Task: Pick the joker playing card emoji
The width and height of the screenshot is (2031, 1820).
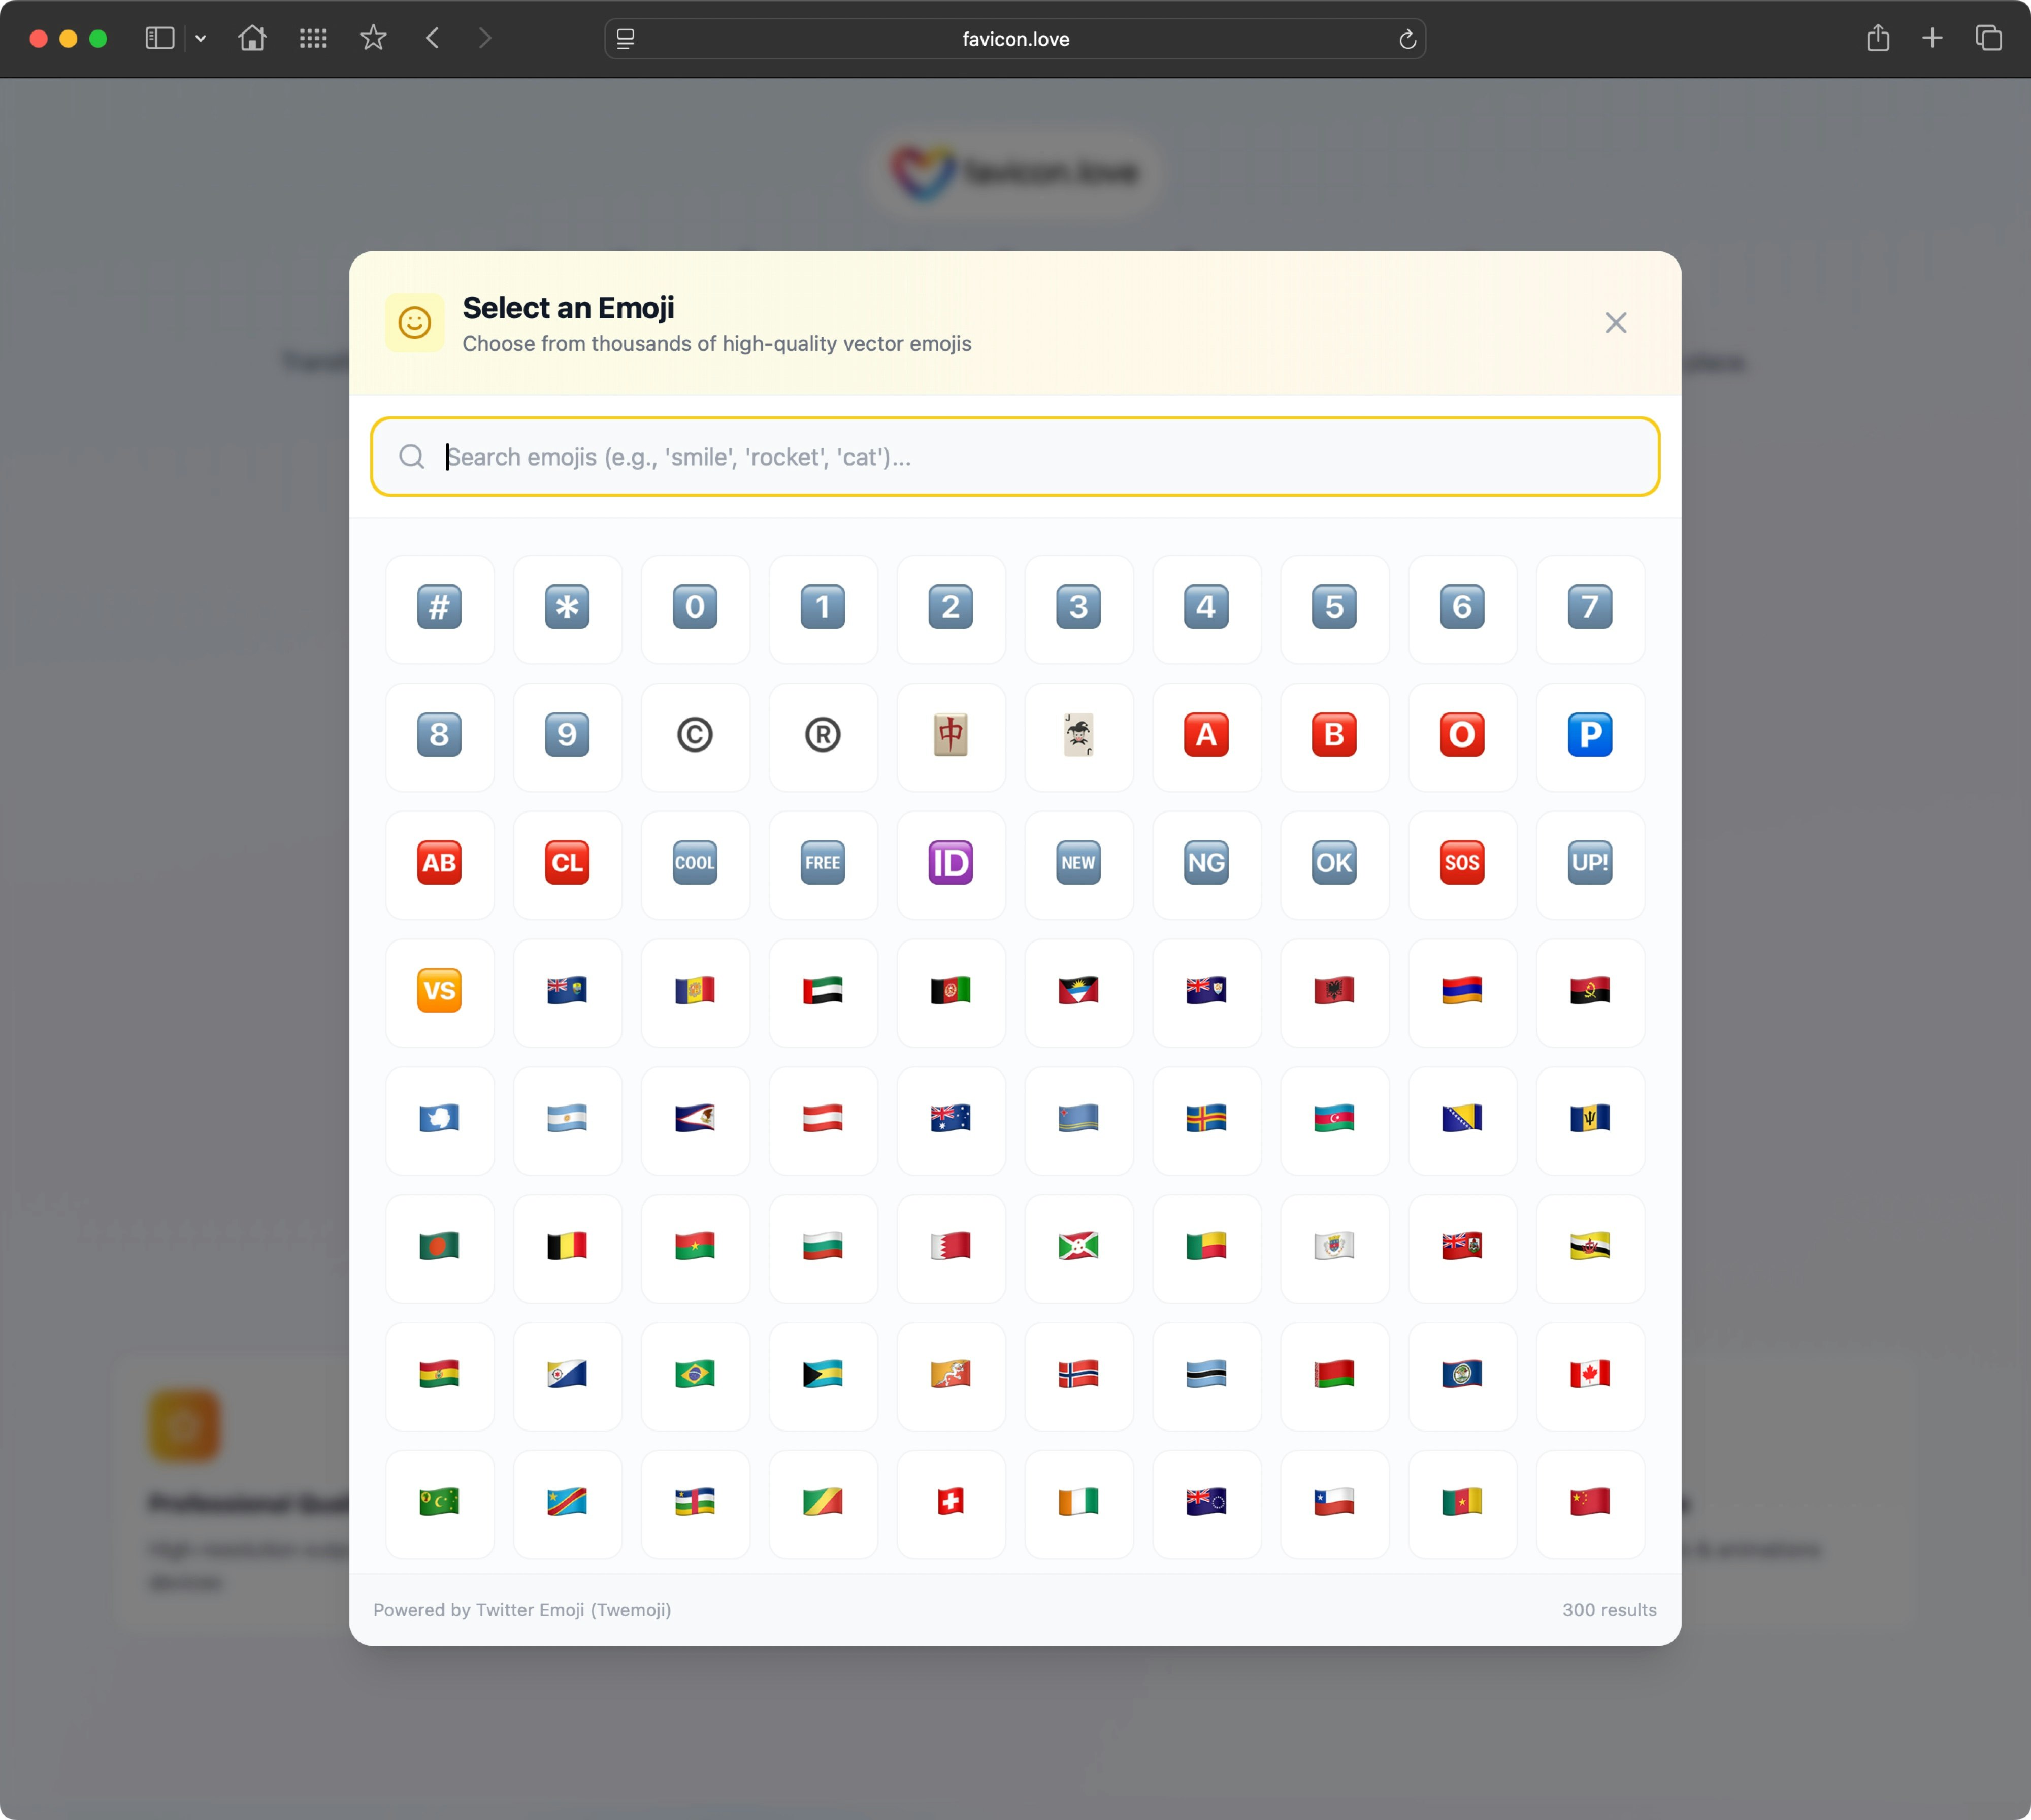Action: point(1079,737)
